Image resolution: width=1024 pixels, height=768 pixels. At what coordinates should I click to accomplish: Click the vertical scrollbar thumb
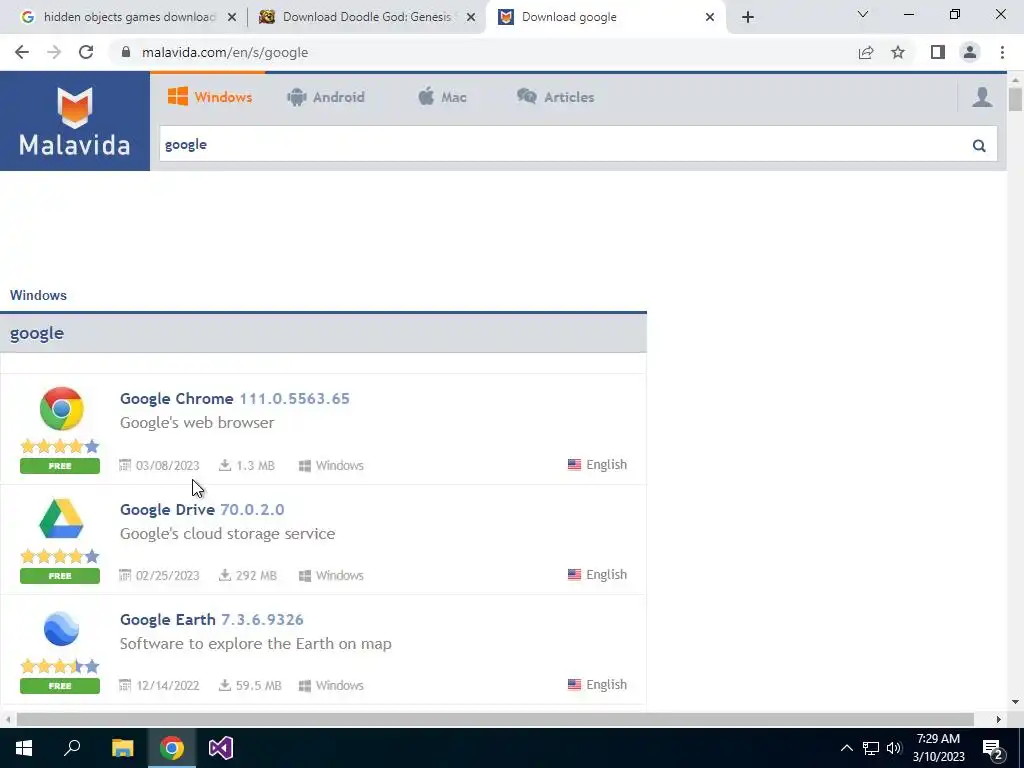[x=1015, y=99]
